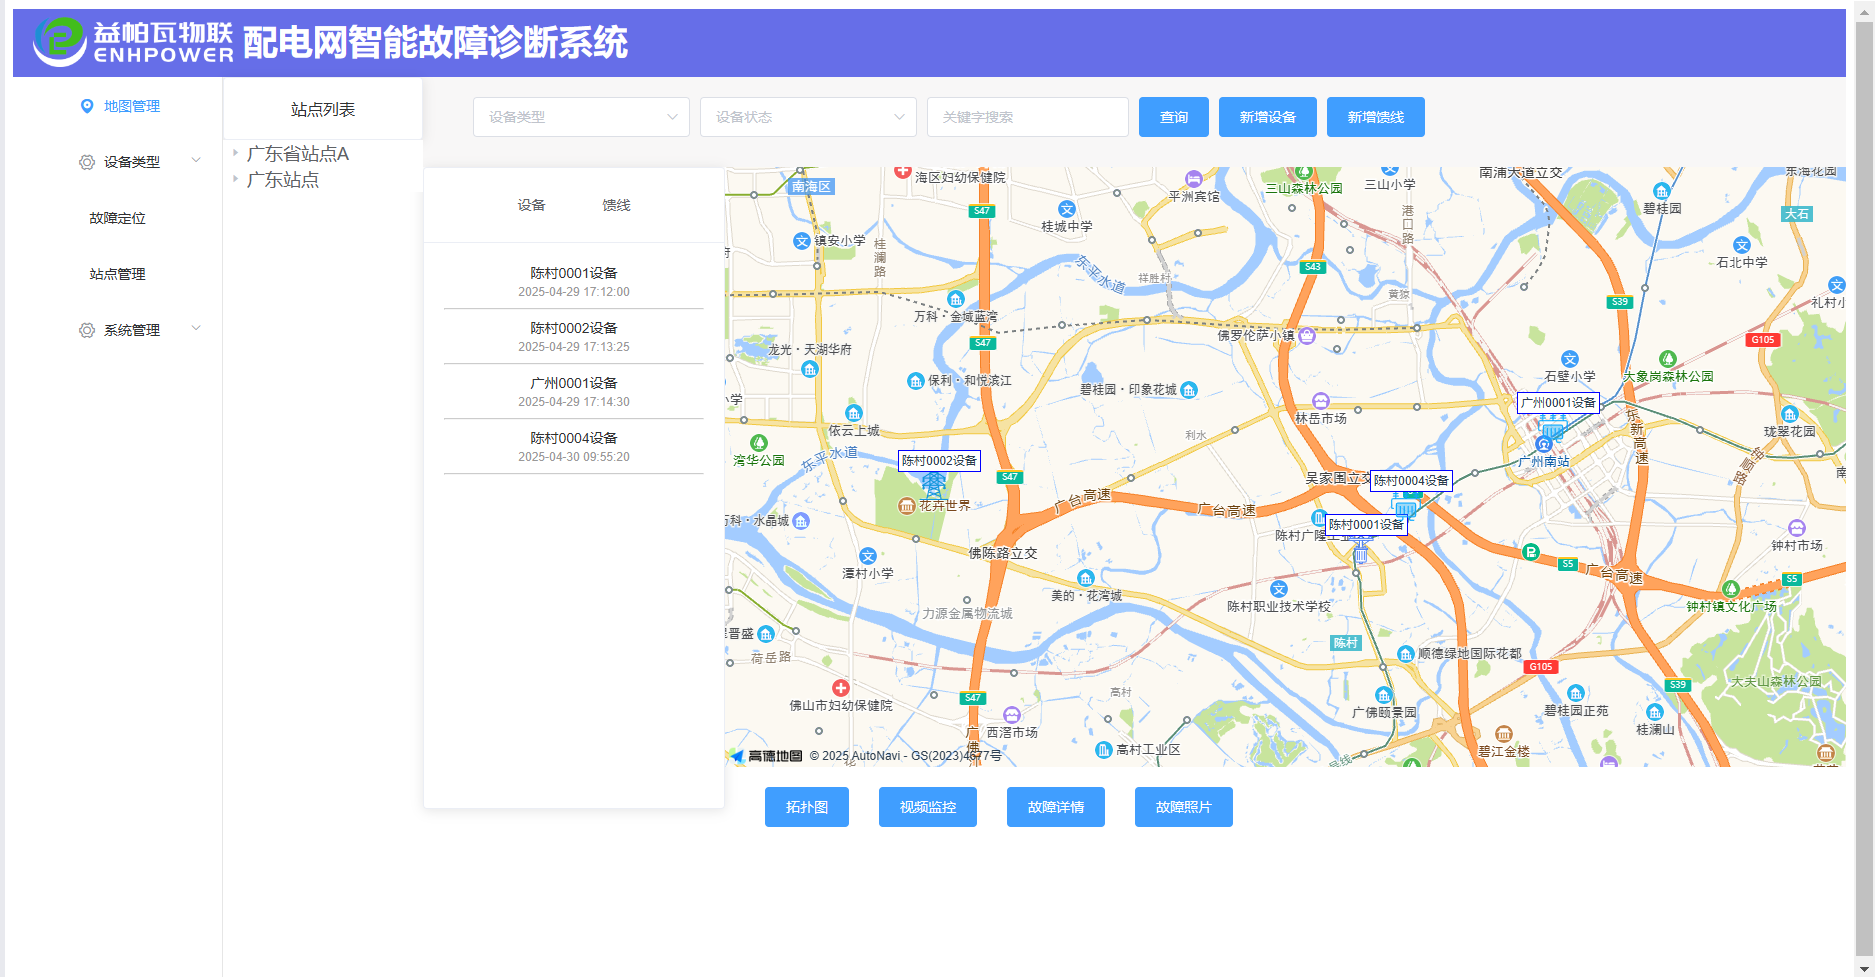Click the 陈村0001设备 map label
Viewport: 1875px width, 977px height.
(1366, 525)
